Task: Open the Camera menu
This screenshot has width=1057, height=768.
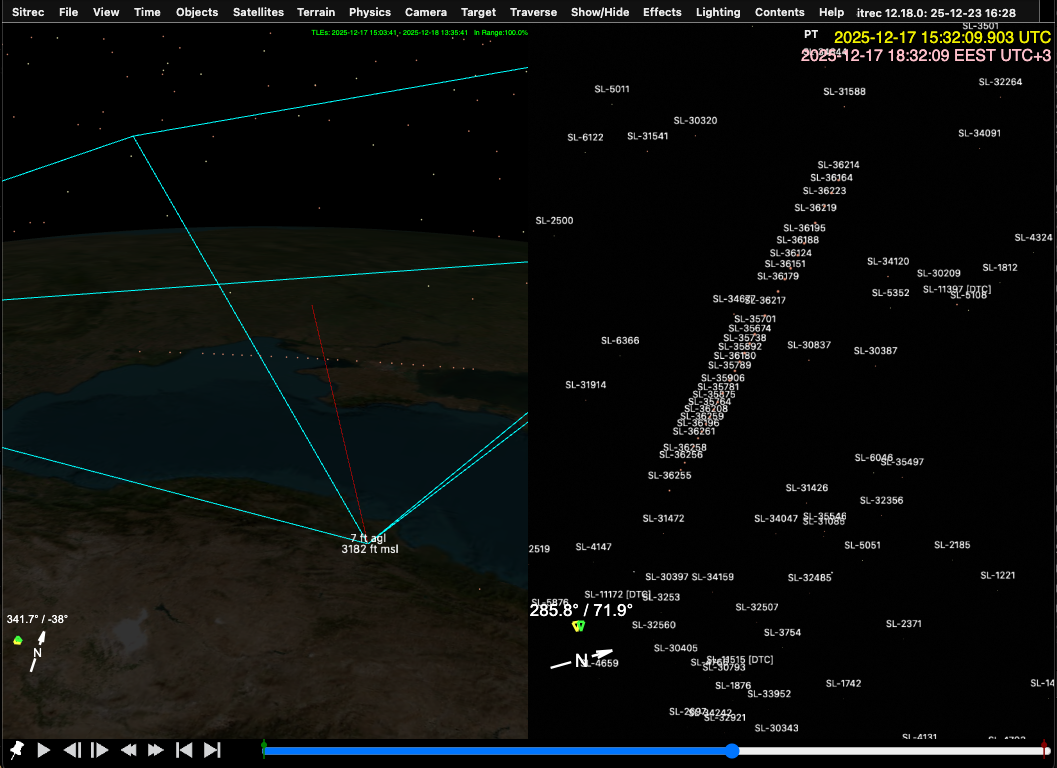Action: pos(426,12)
